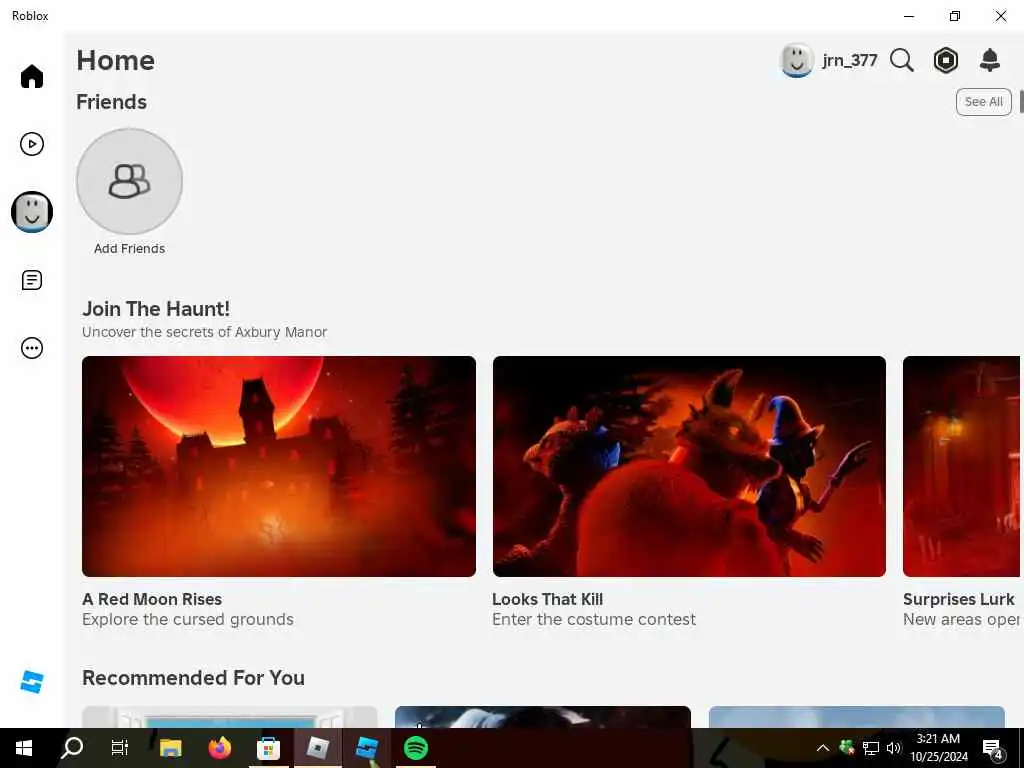This screenshot has width=1024, height=768.
Task: Open the Robux hexagon icon
Action: [x=946, y=61]
